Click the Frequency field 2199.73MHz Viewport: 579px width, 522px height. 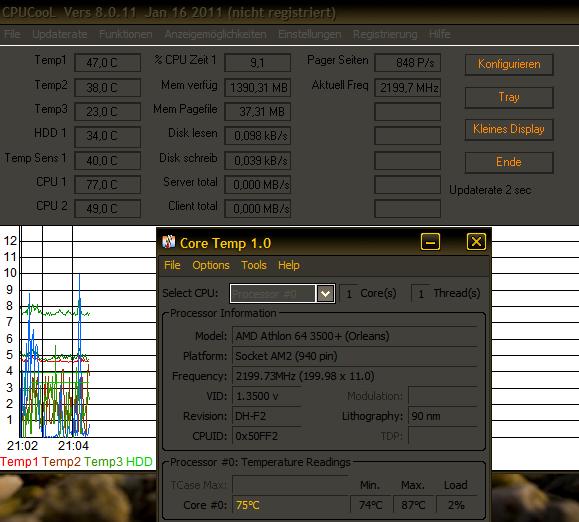point(355,376)
